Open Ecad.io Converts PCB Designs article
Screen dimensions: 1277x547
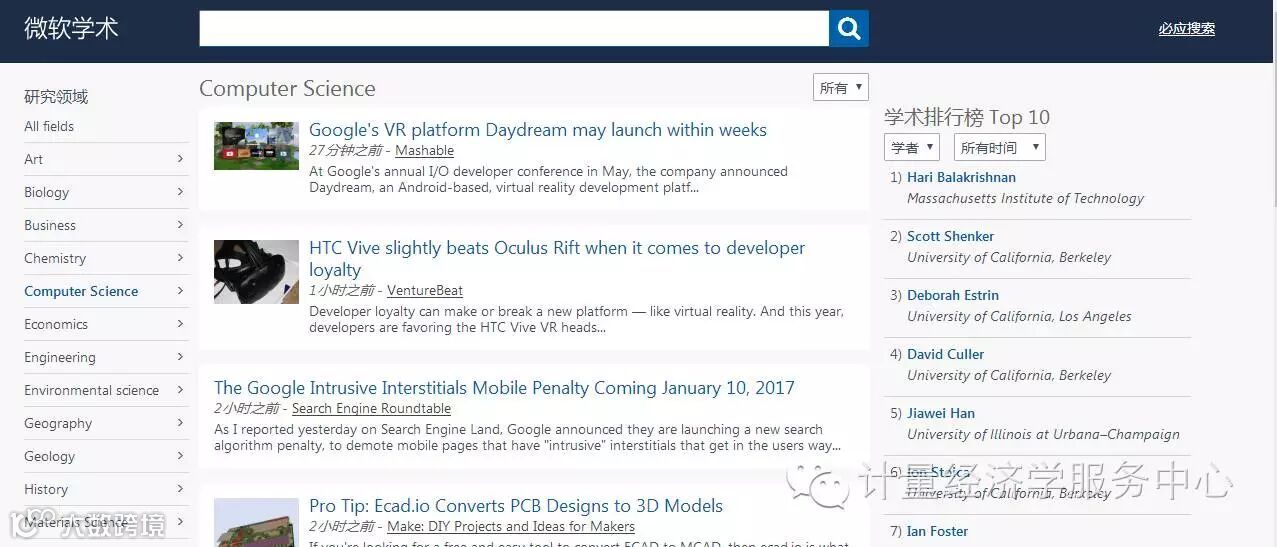click(516, 506)
